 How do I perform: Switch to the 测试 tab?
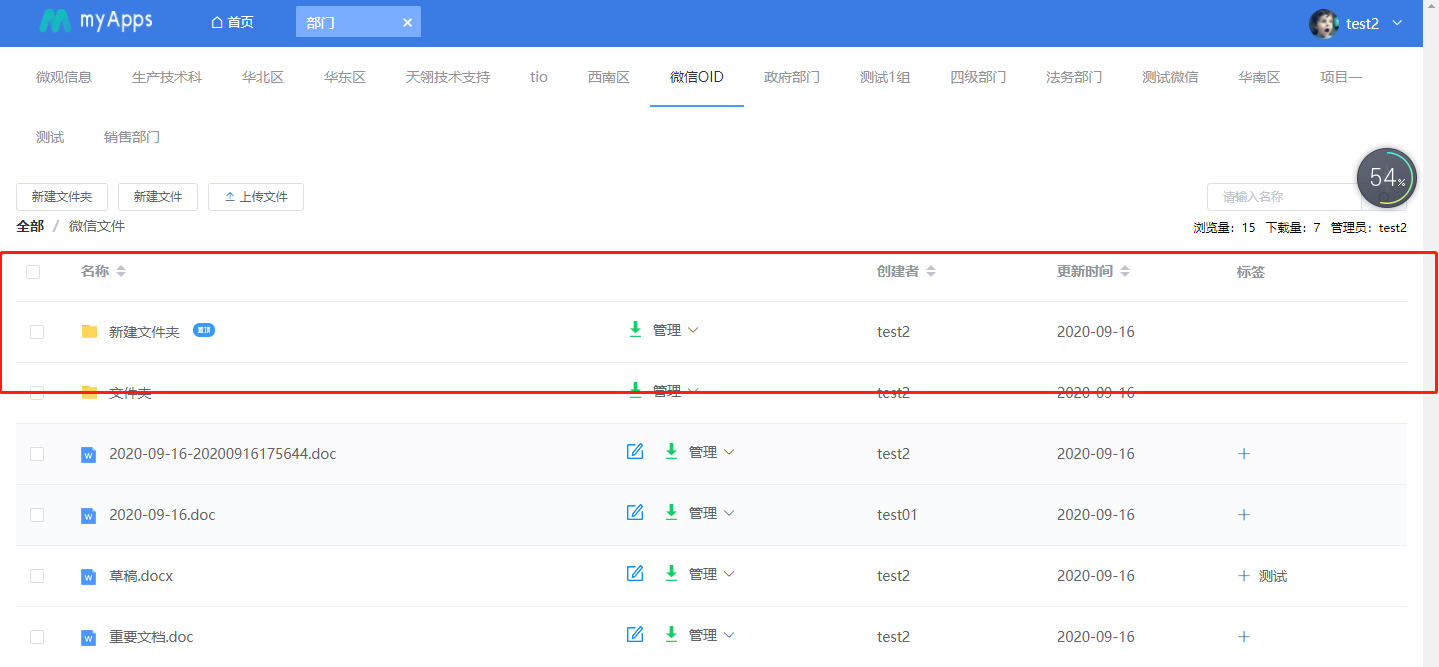click(x=50, y=138)
